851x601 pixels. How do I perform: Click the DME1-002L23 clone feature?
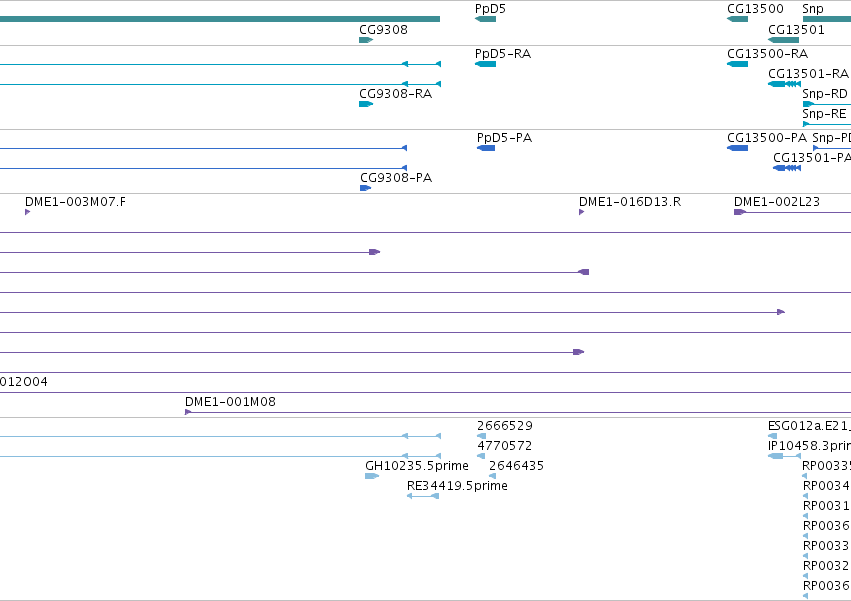792,212
